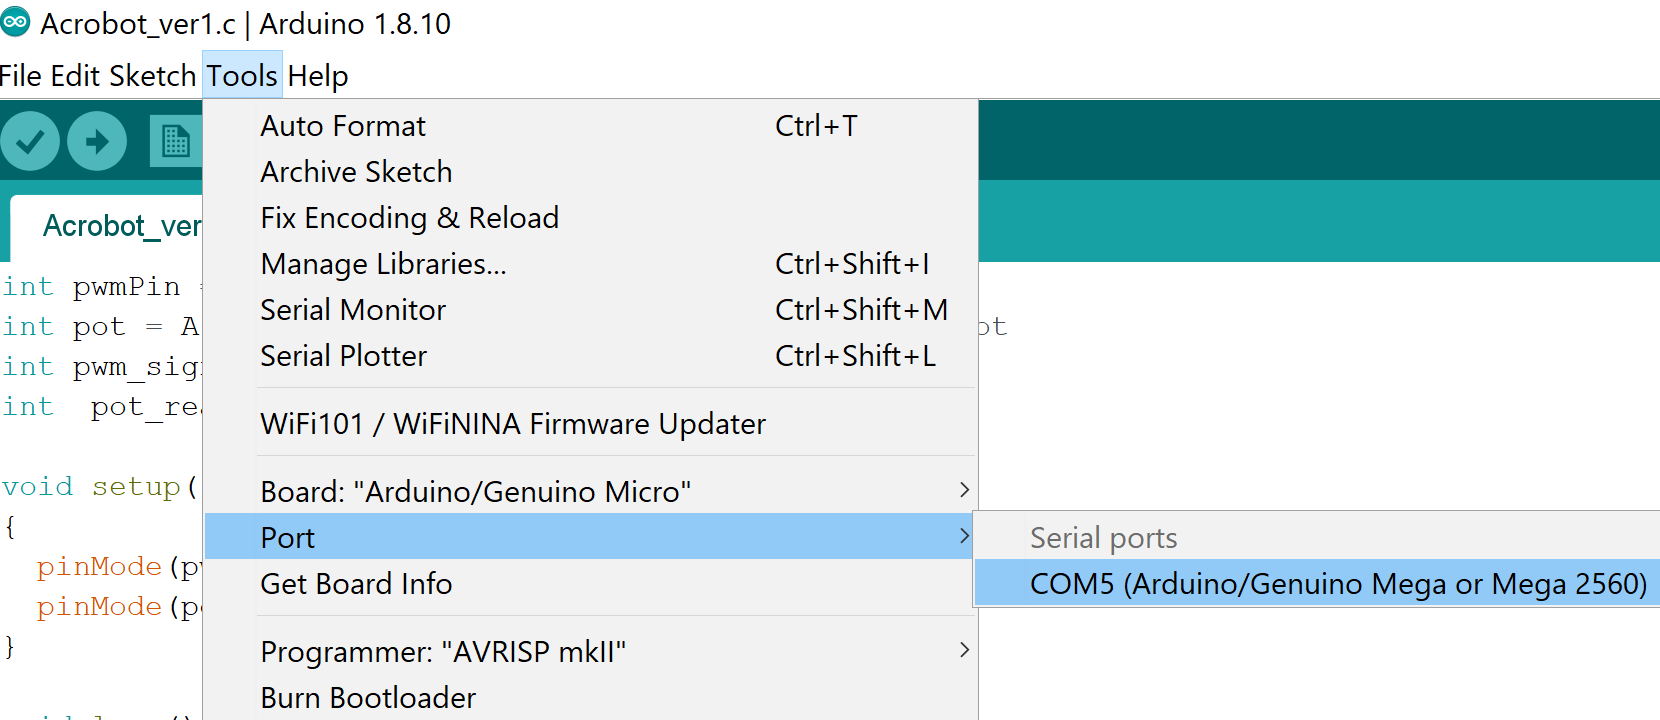Viewport: 1660px width, 720px height.
Task: Open the Sketch menu
Action: [152, 75]
